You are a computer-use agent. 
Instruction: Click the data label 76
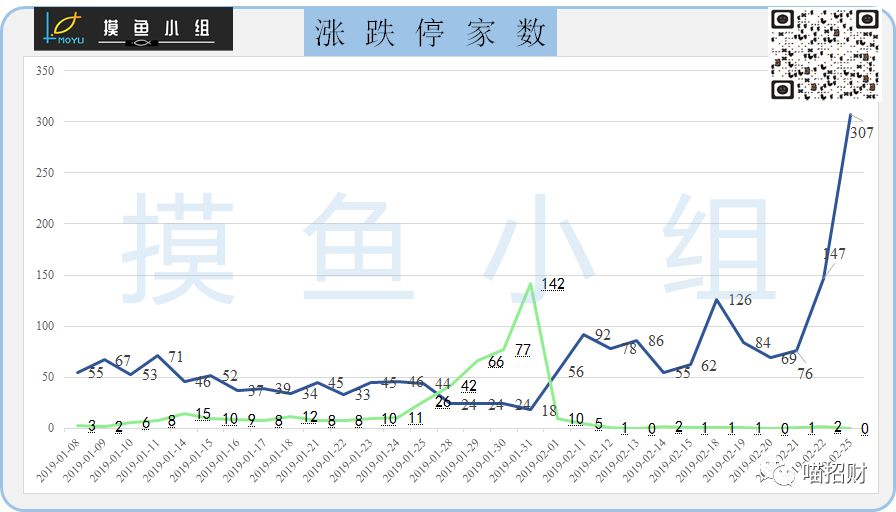805,374
